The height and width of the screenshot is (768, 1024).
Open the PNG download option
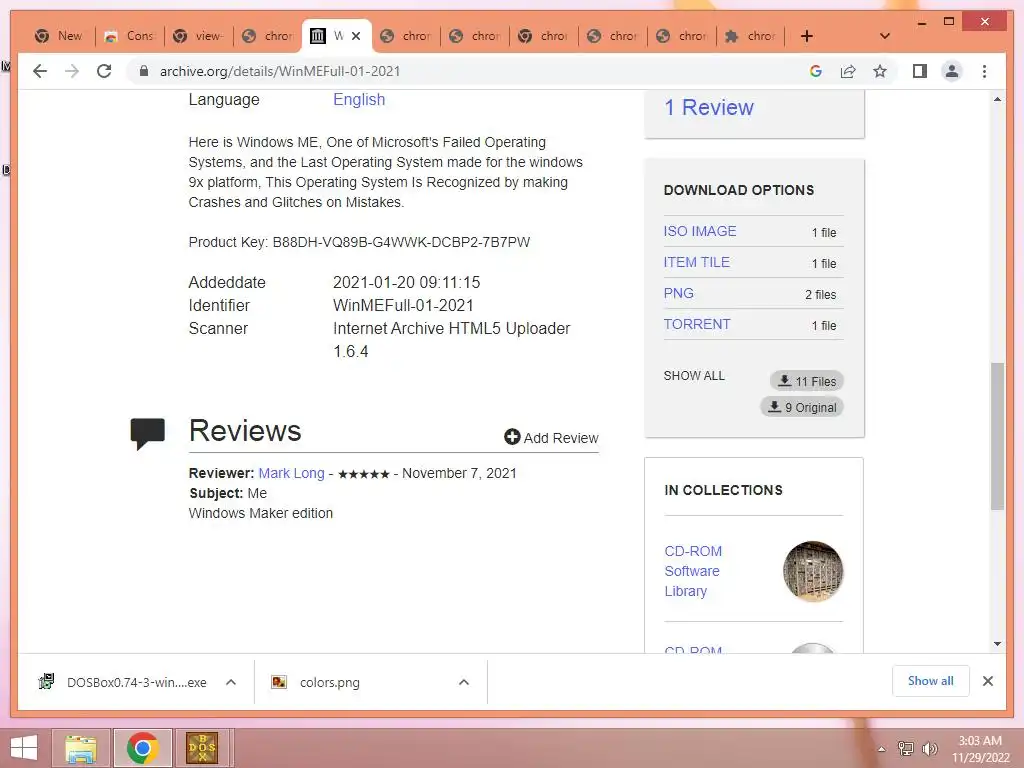(679, 293)
